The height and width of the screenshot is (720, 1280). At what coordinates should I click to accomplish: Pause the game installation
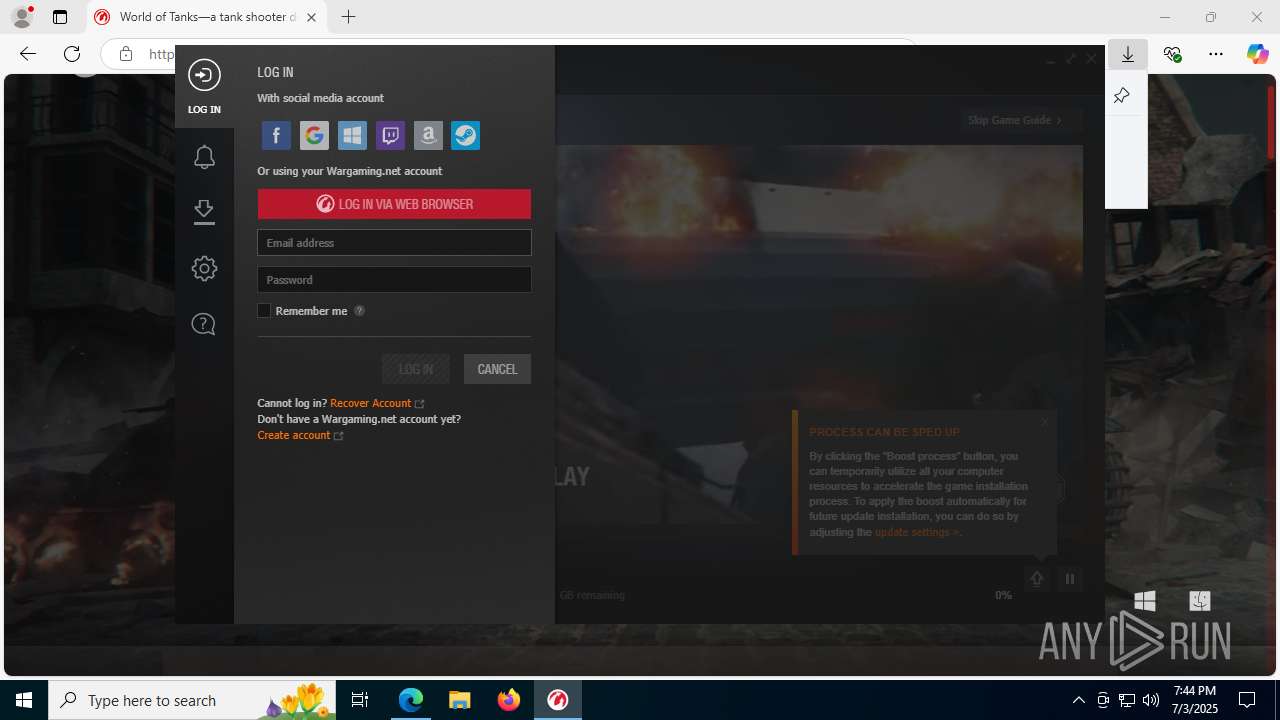tap(1070, 579)
